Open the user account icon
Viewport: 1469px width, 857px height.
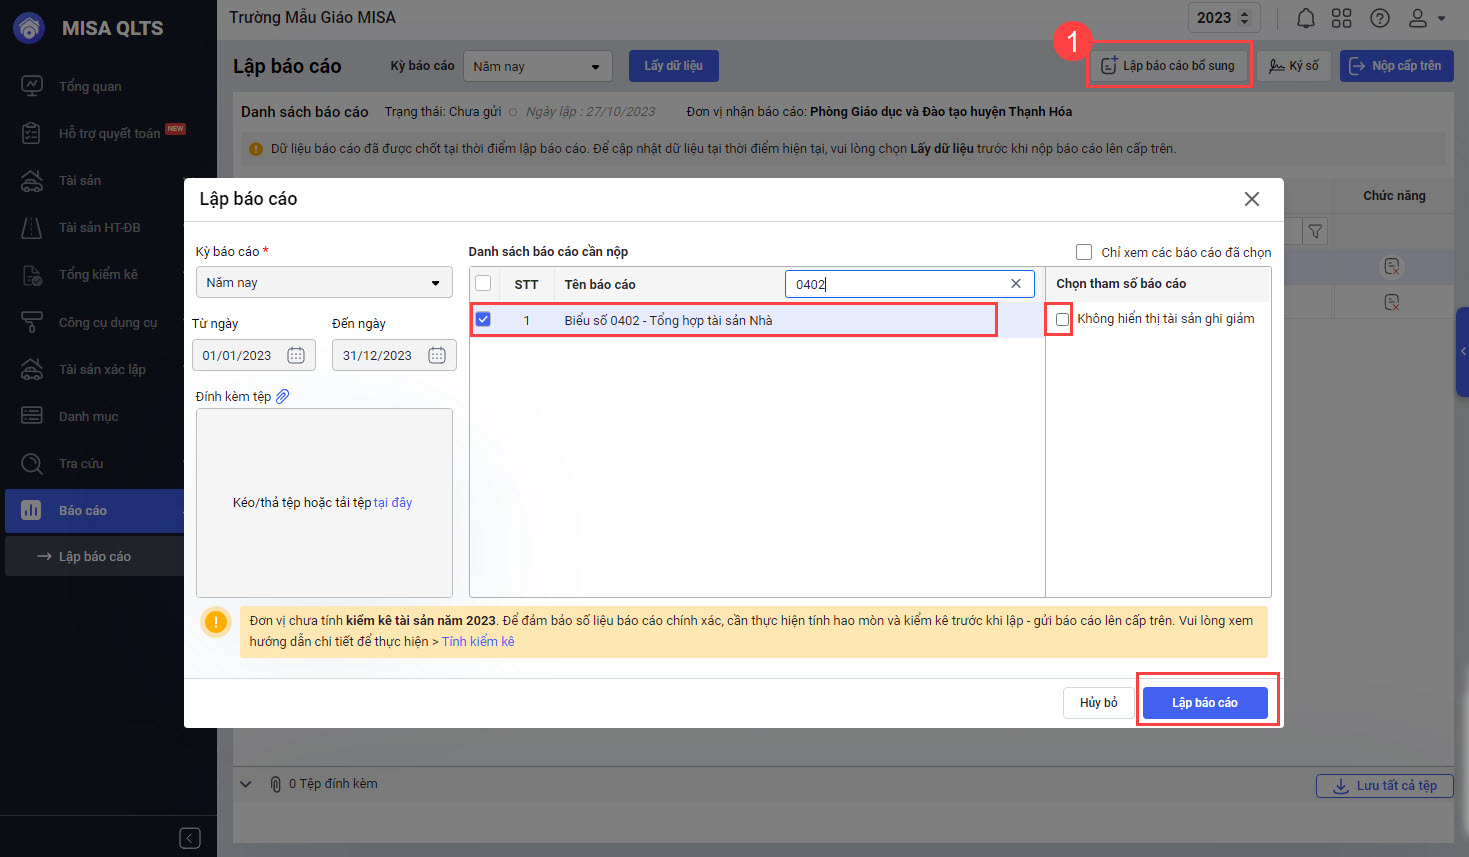(x=1418, y=18)
